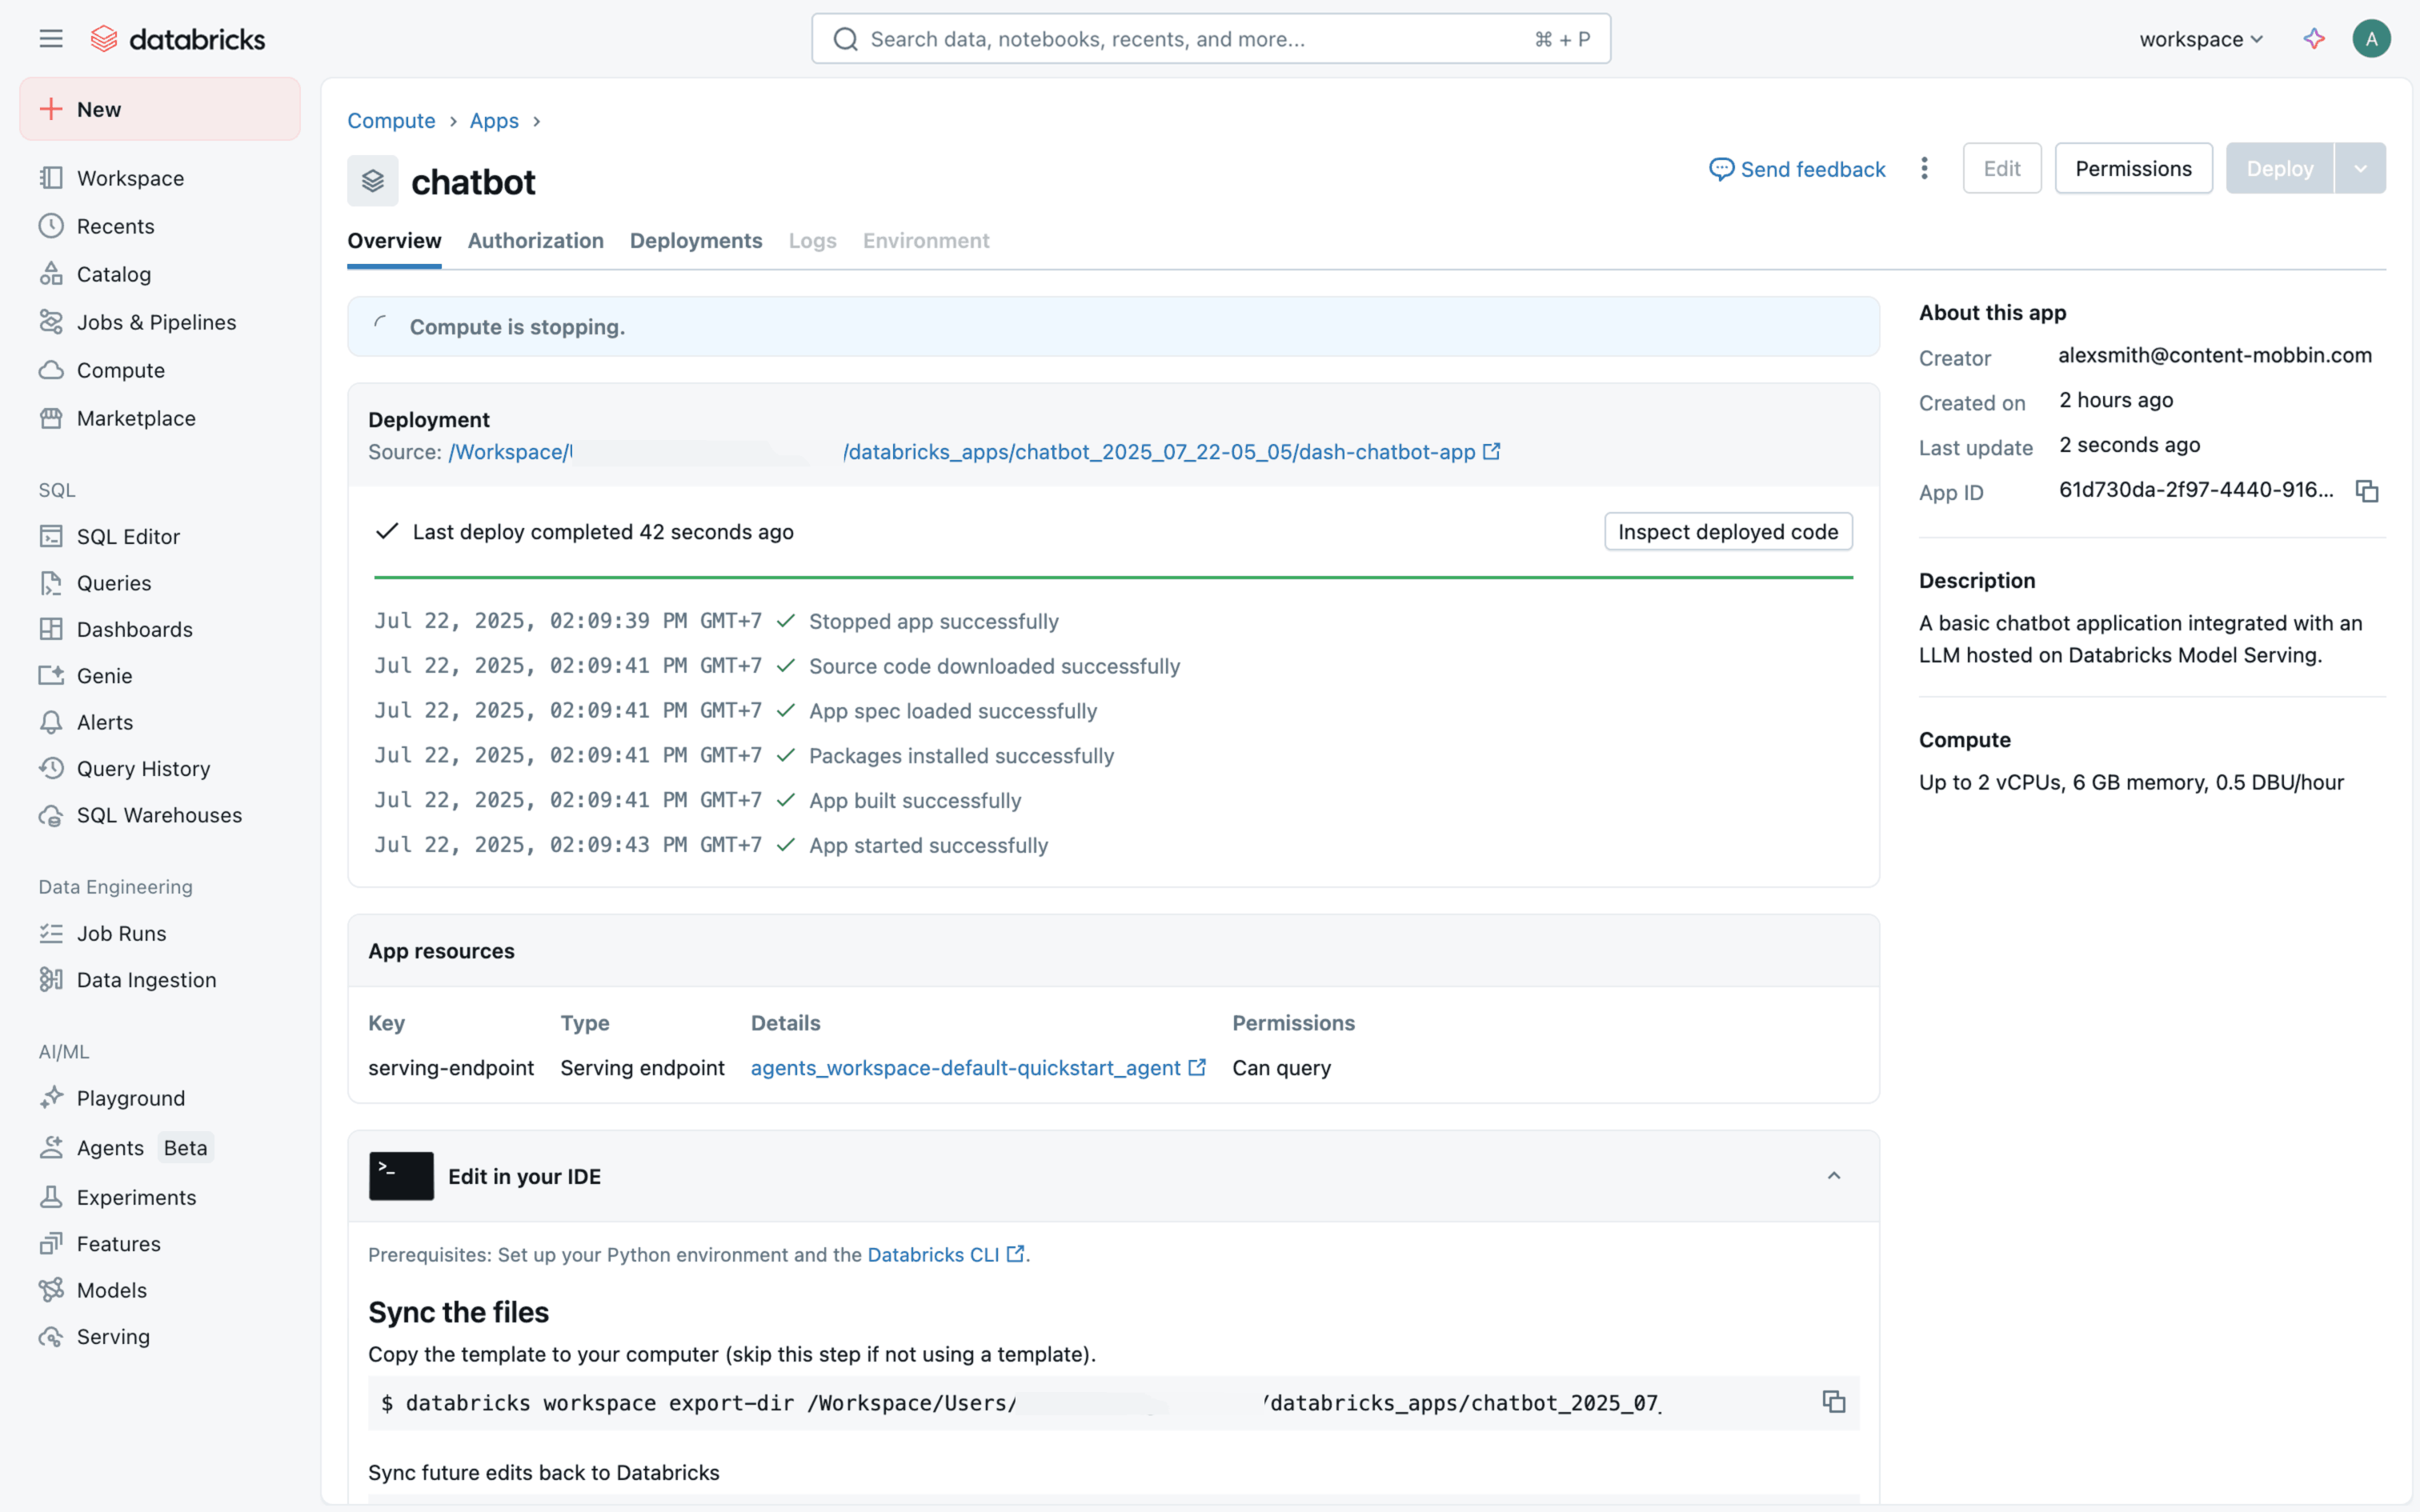Image resolution: width=2420 pixels, height=1512 pixels.
Task: Toggle the hamburger sidebar menu
Action: [50, 39]
